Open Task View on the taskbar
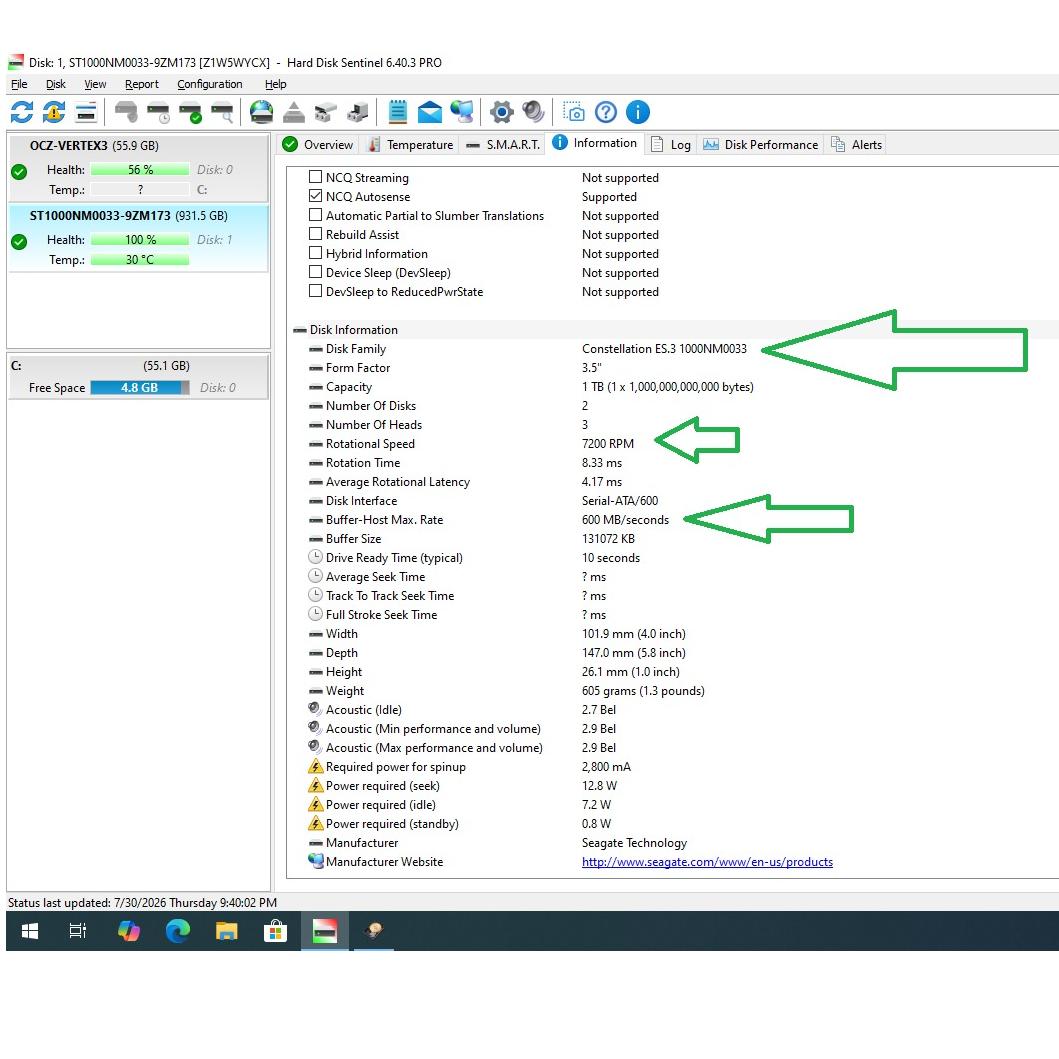This screenshot has height=1059, width=1059. [x=78, y=931]
